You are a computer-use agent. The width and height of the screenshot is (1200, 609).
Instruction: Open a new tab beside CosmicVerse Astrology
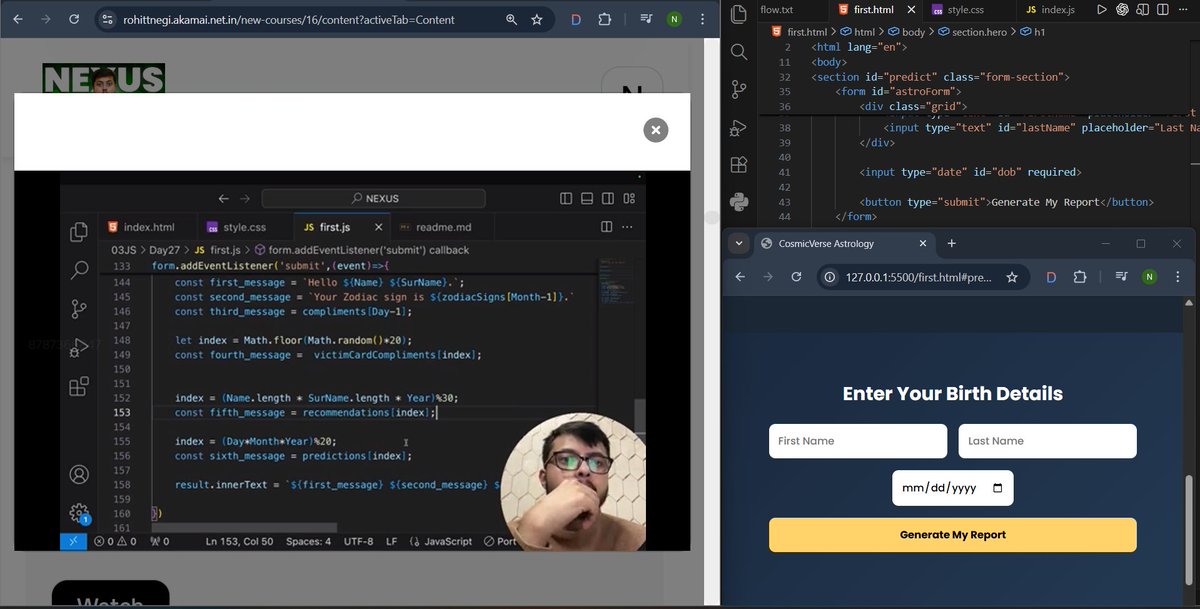click(951, 243)
